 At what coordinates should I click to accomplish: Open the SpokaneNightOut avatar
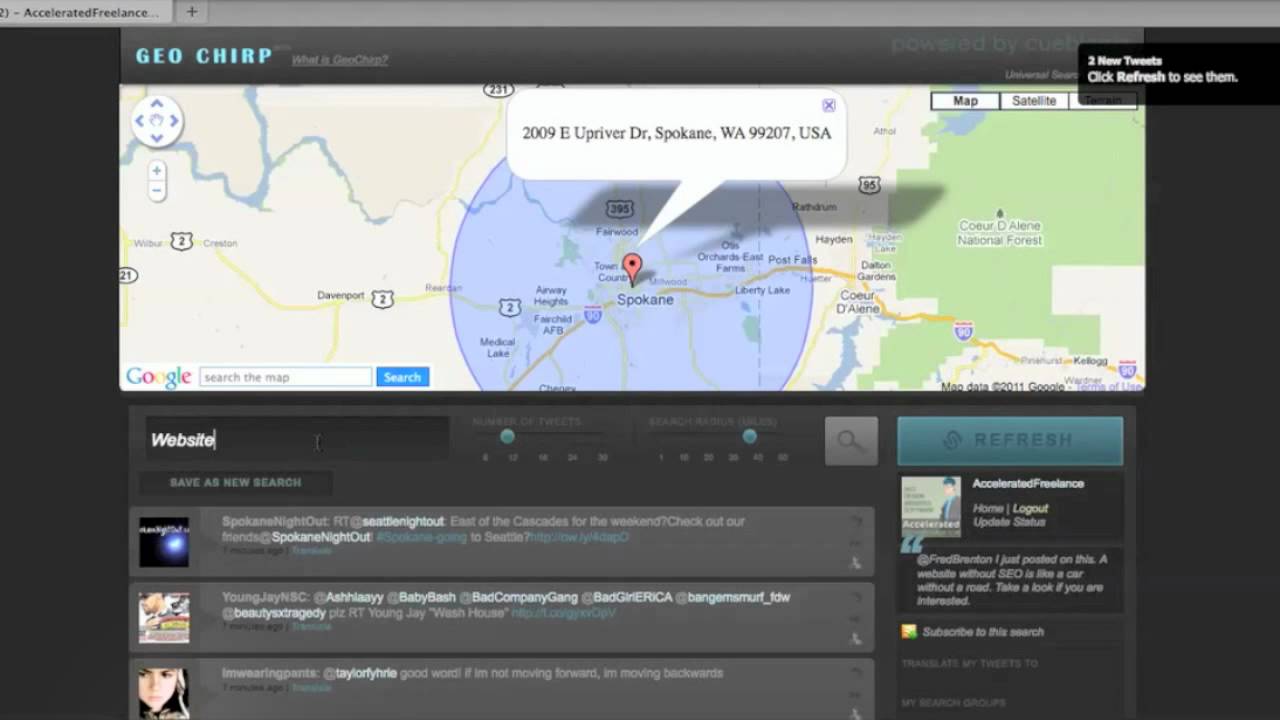pyautogui.click(x=164, y=542)
